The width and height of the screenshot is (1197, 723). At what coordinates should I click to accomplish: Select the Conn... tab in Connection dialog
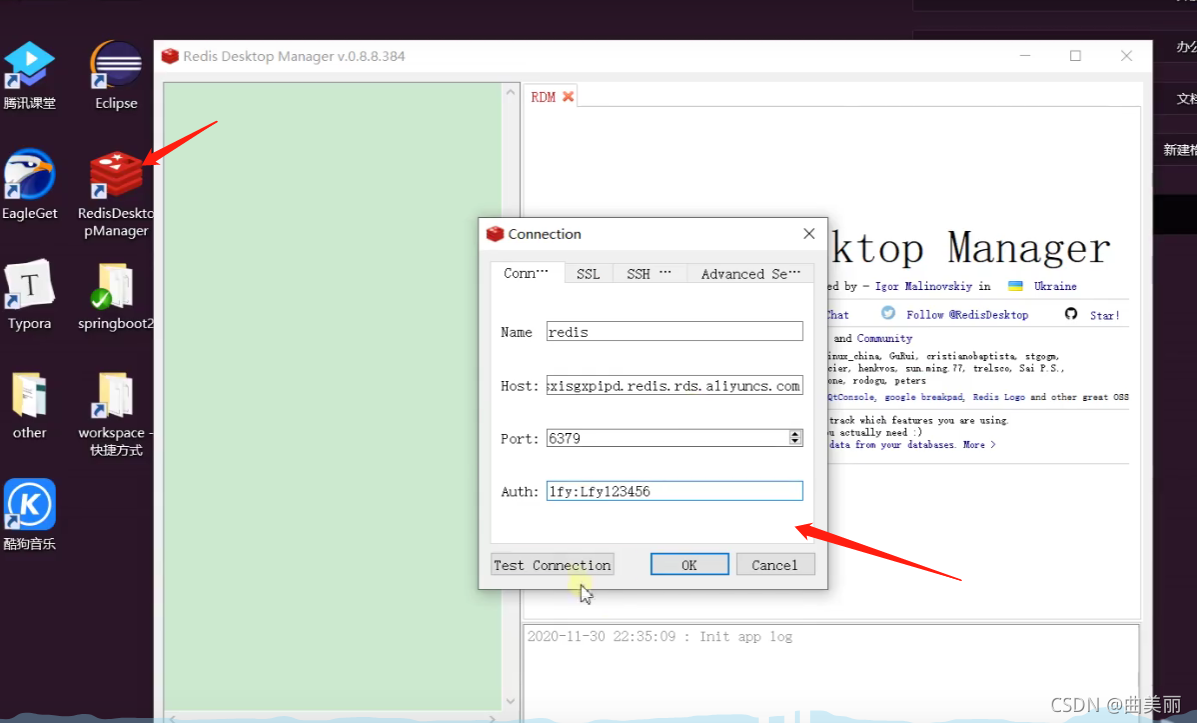click(526, 273)
